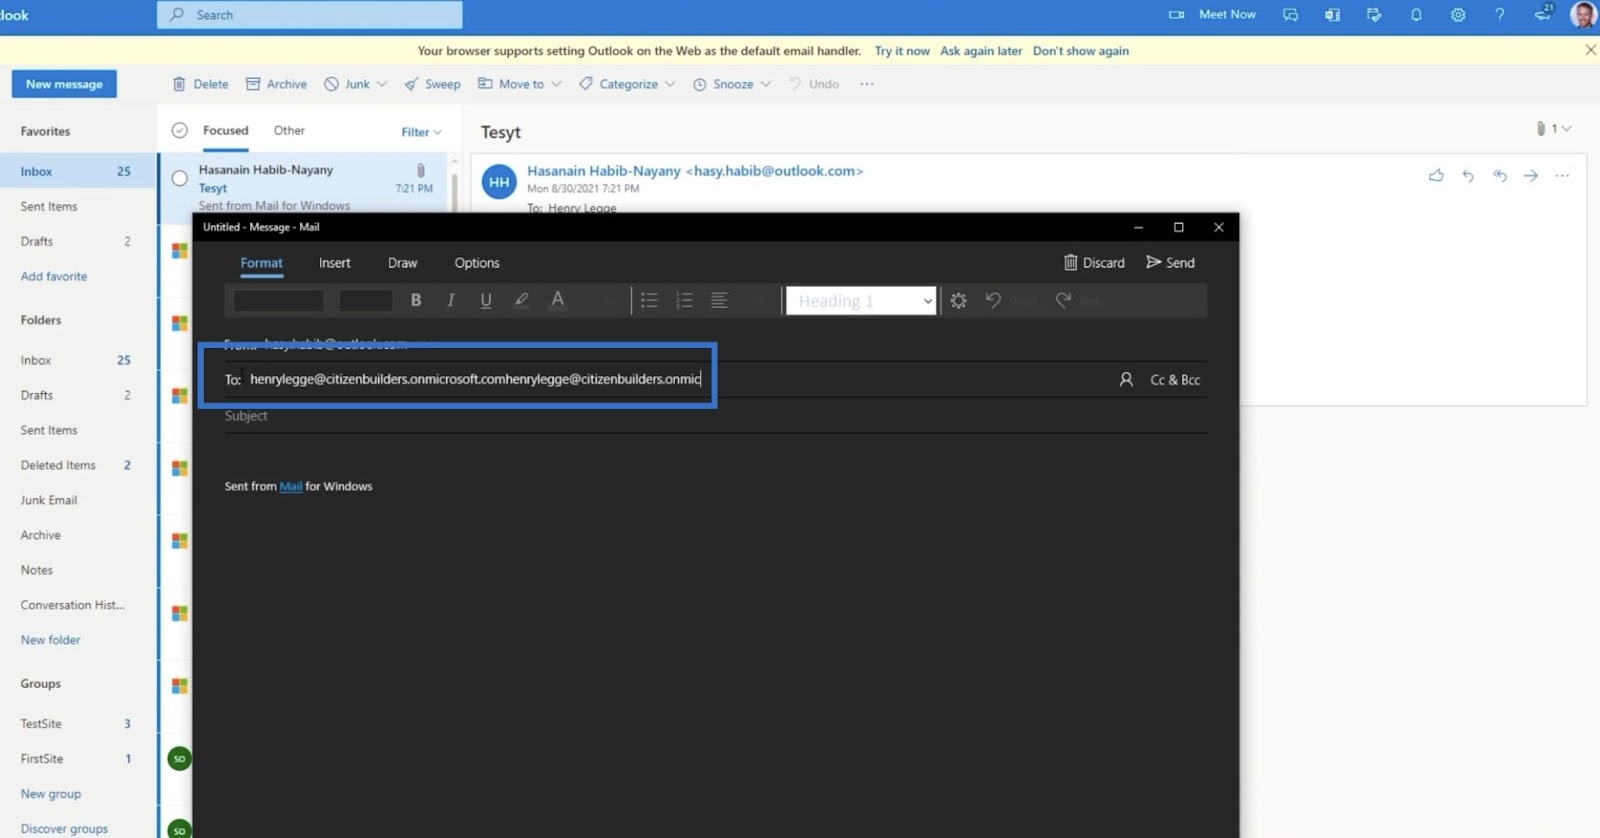Expand the Snooze dropdown
Viewport: 1600px width, 838px height.
[766, 84]
